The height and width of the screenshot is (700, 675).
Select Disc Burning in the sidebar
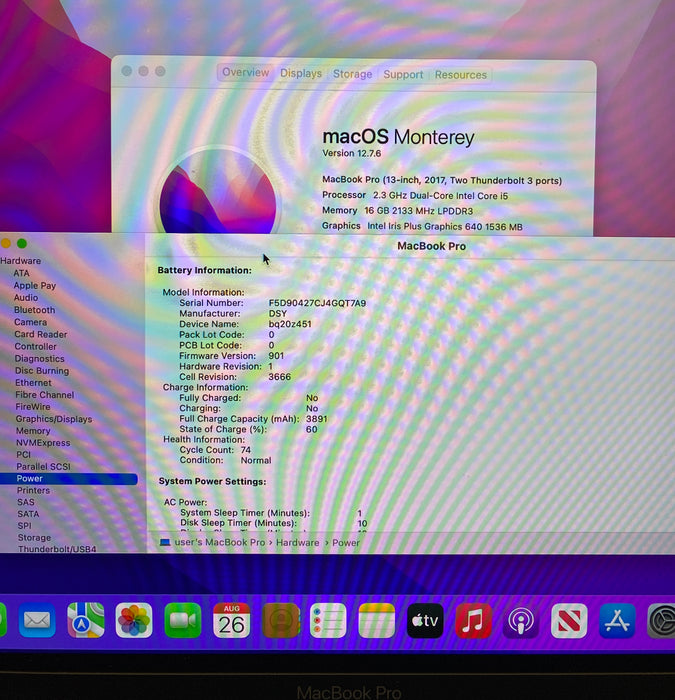42,371
